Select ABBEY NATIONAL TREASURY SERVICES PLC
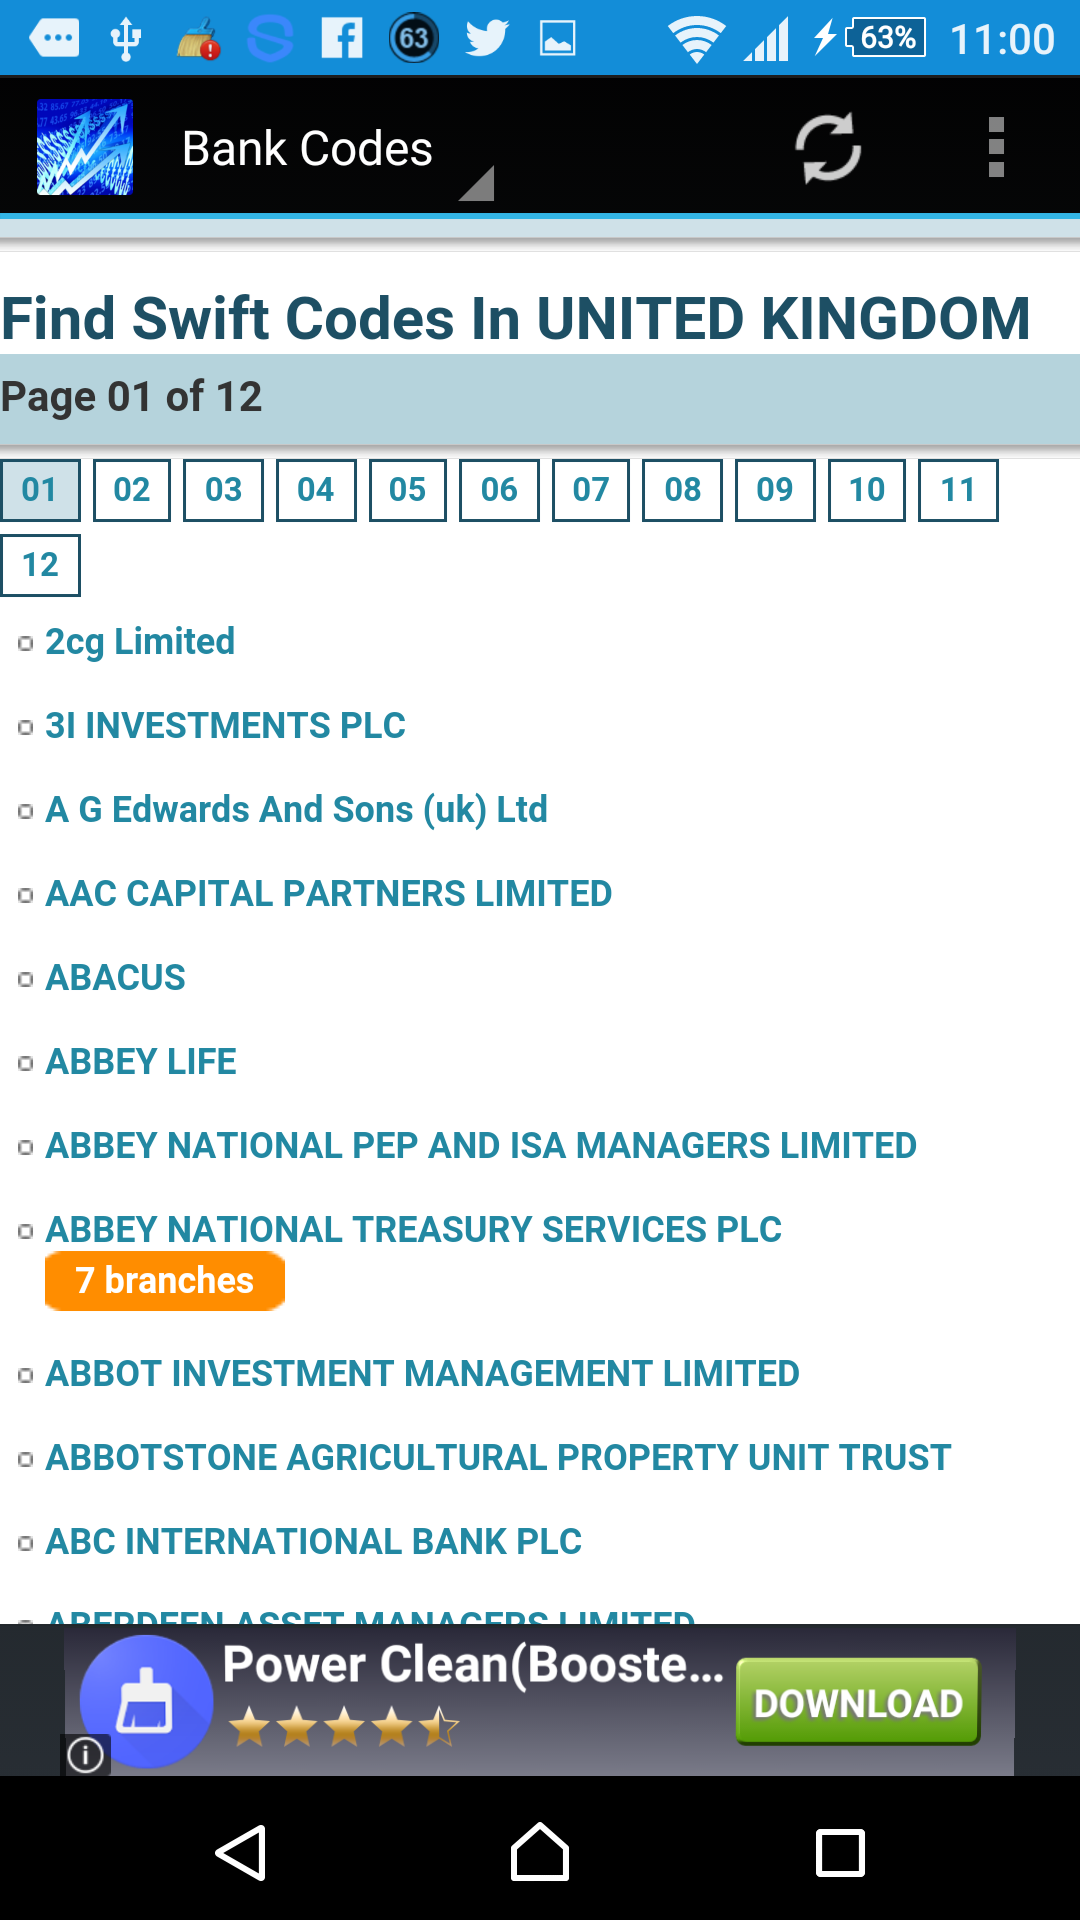This screenshot has width=1080, height=1920. click(x=414, y=1230)
